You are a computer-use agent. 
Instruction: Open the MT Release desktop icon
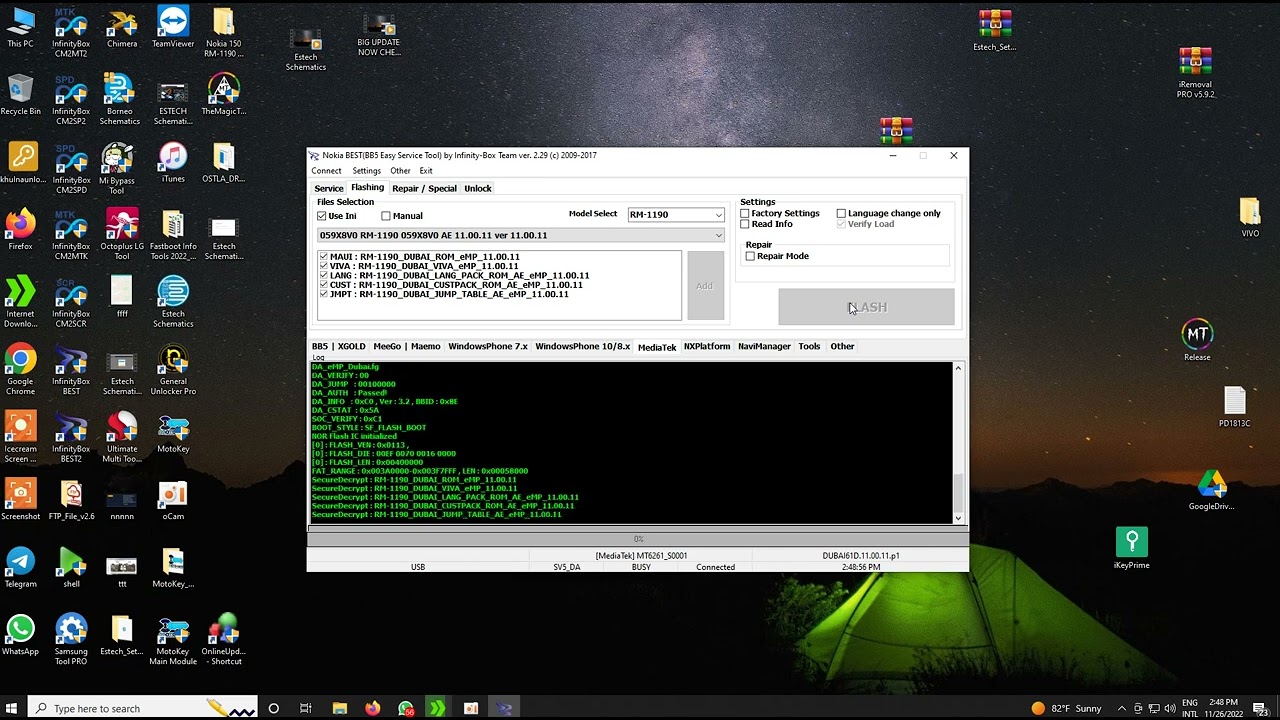tap(1197, 340)
